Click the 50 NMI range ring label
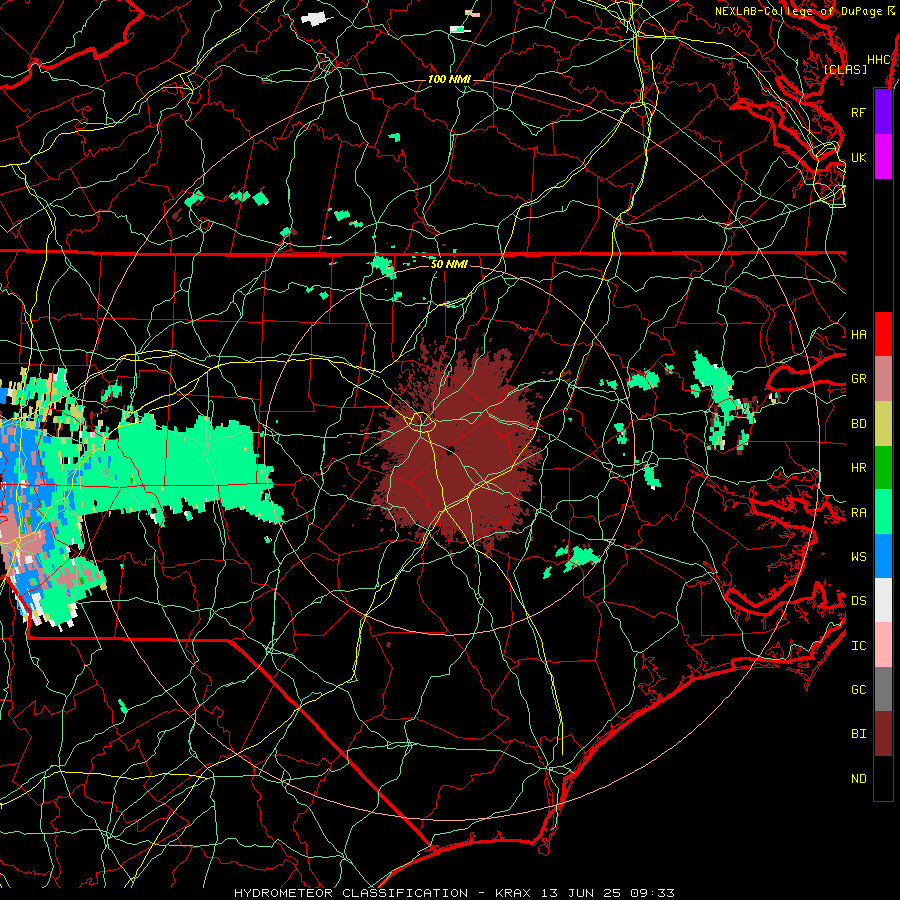Viewport: 900px width, 900px height. pyautogui.click(x=449, y=264)
